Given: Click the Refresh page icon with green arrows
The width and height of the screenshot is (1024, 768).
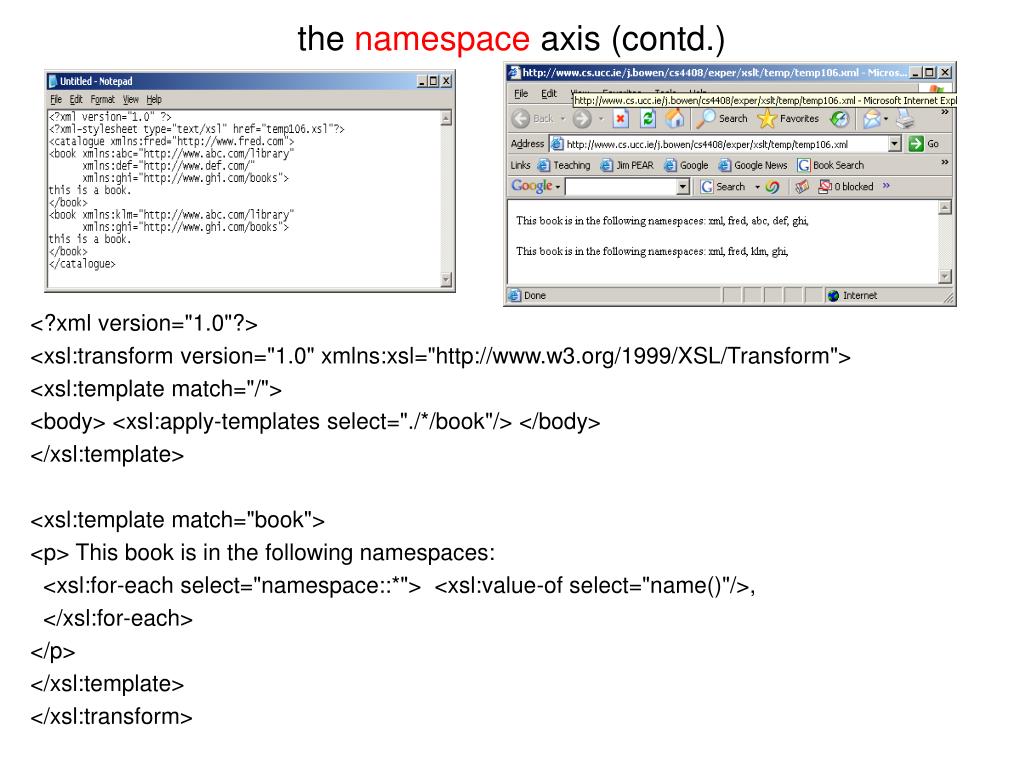Looking at the screenshot, I should pos(648,119).
